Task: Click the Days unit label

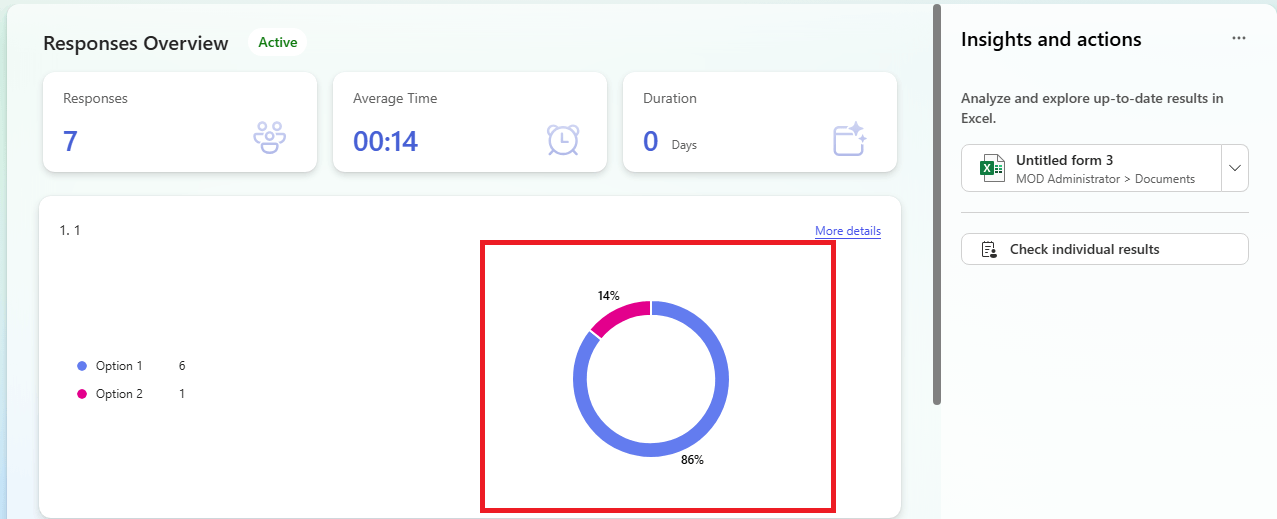Action: point(684,145)
